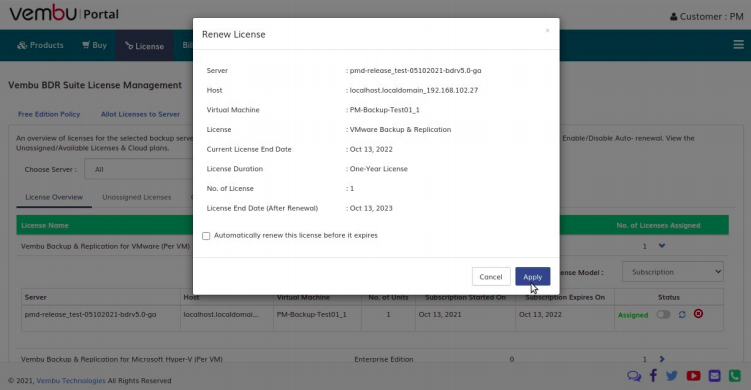Image resolution: width=751 pixels, height=390 pixels.
Task: Click the Customer : PM user label
Action: 706,16
